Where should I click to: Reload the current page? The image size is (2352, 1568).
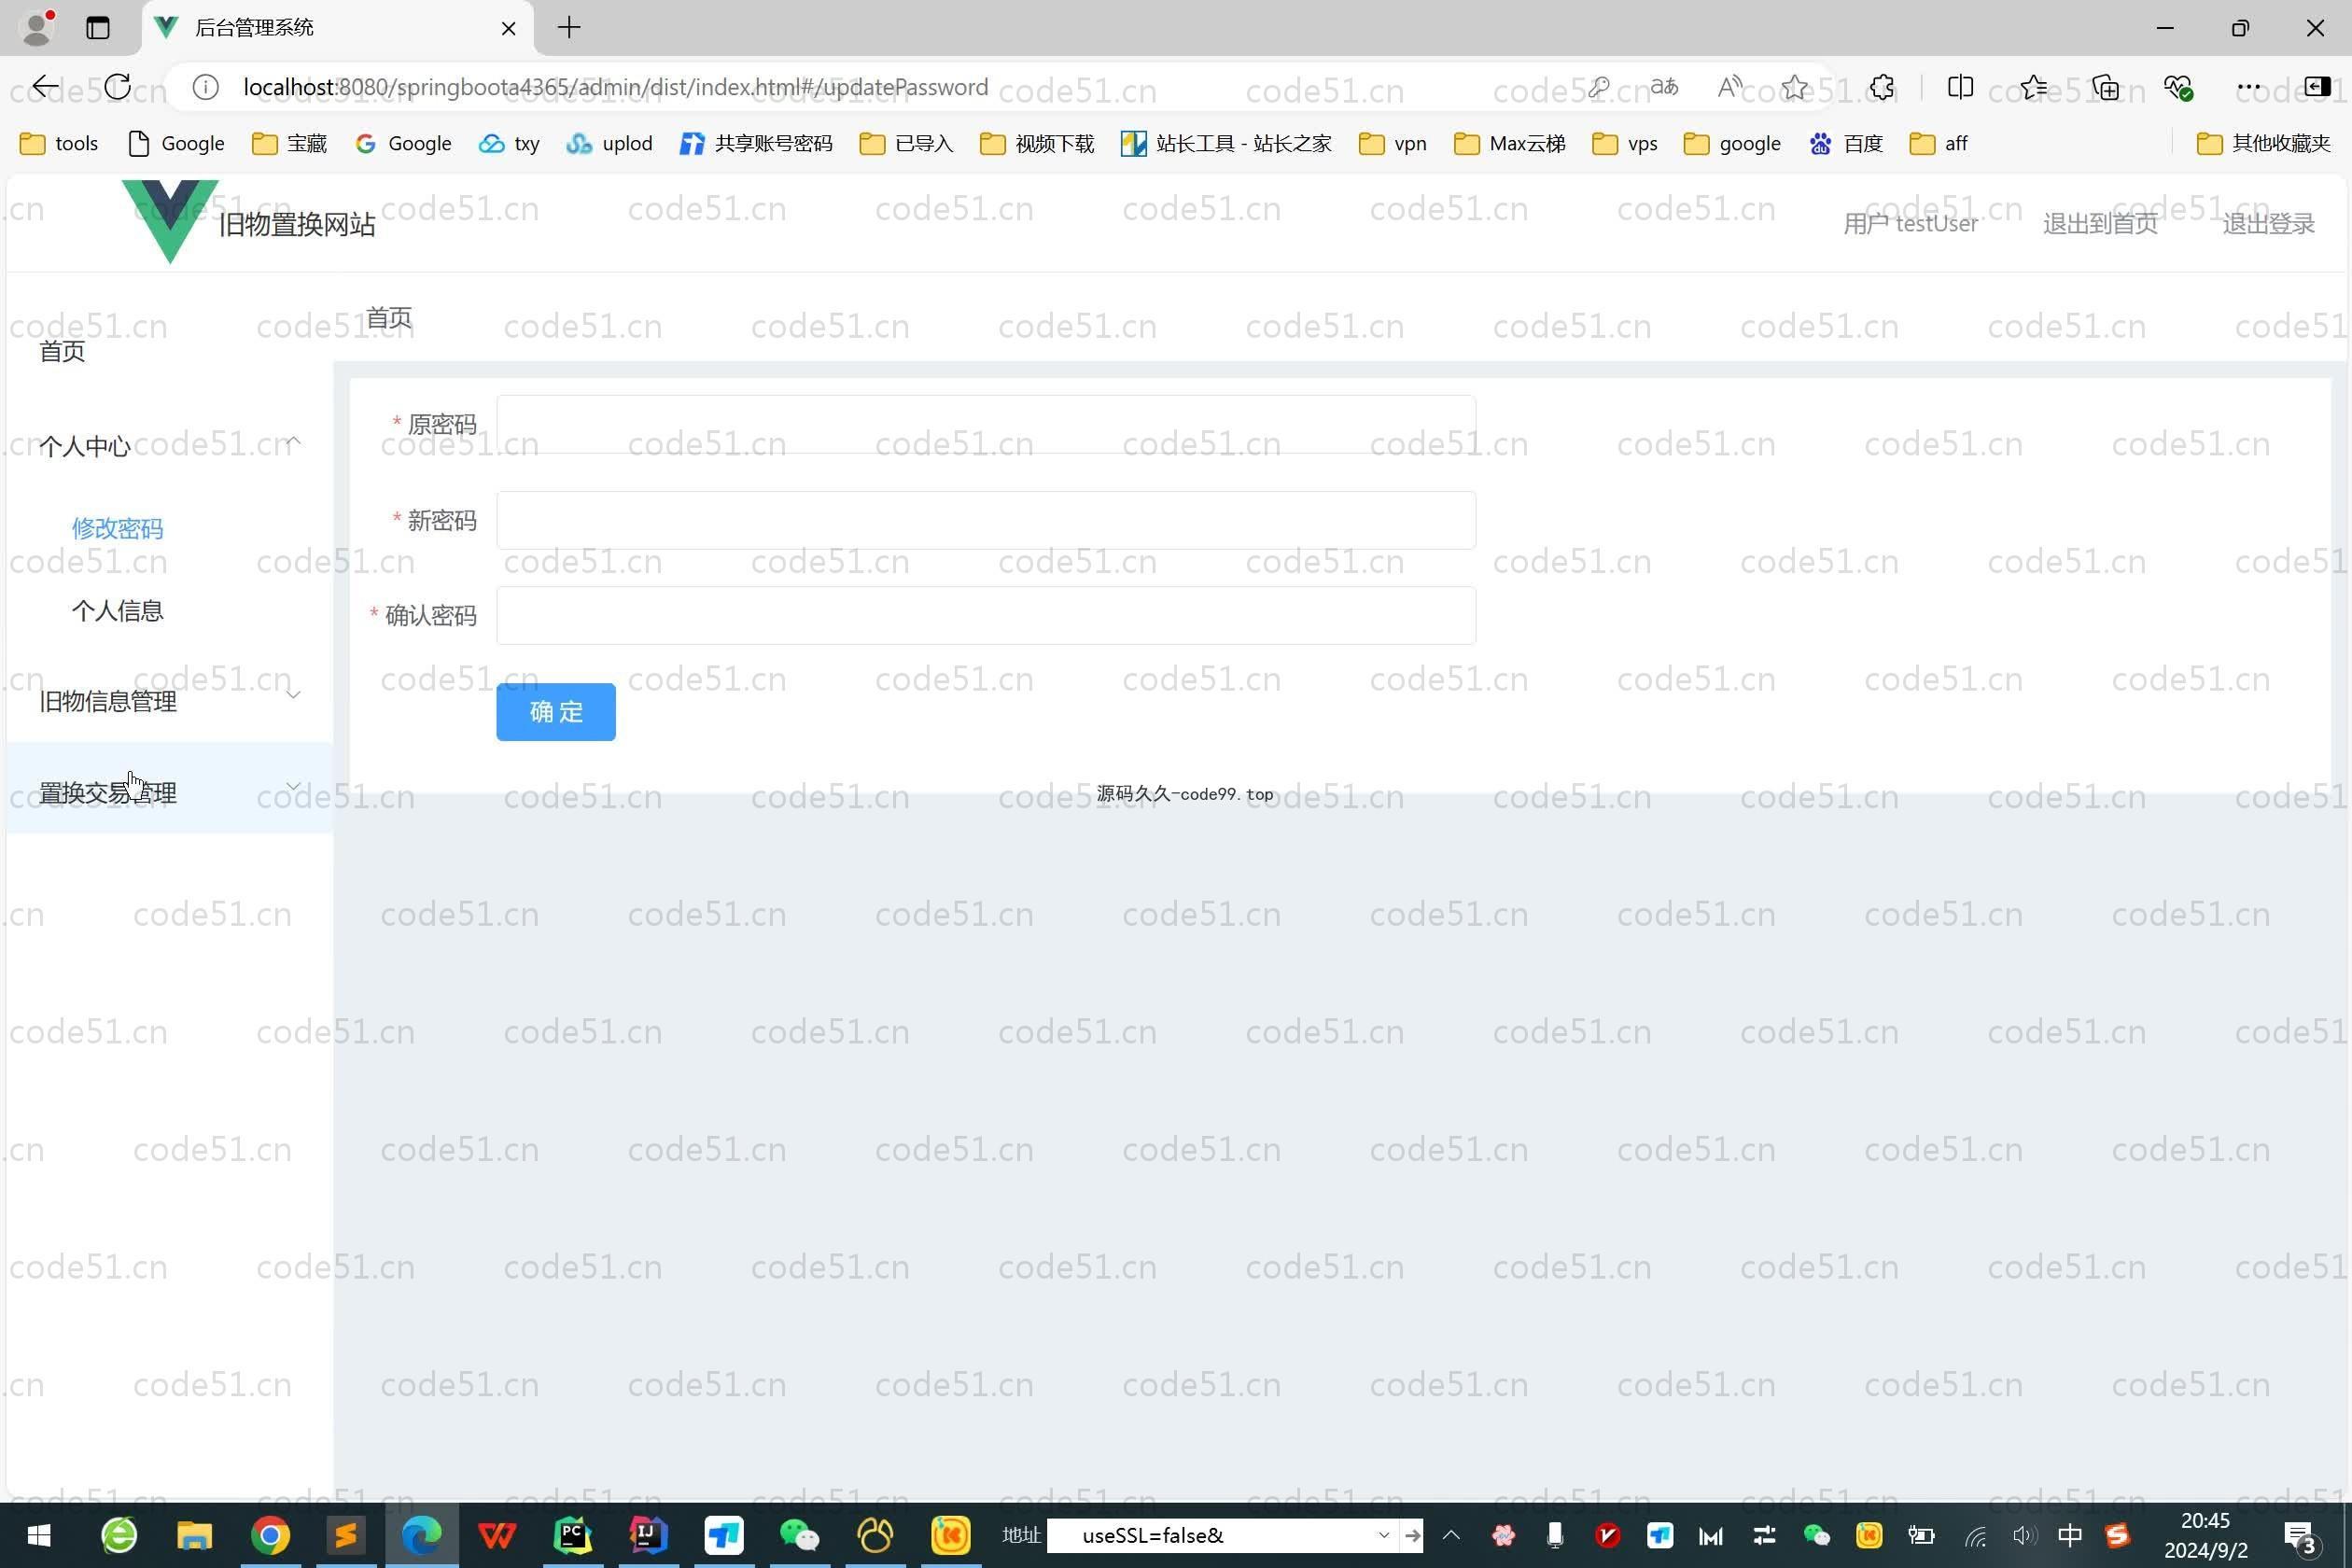tap(117, 87)
